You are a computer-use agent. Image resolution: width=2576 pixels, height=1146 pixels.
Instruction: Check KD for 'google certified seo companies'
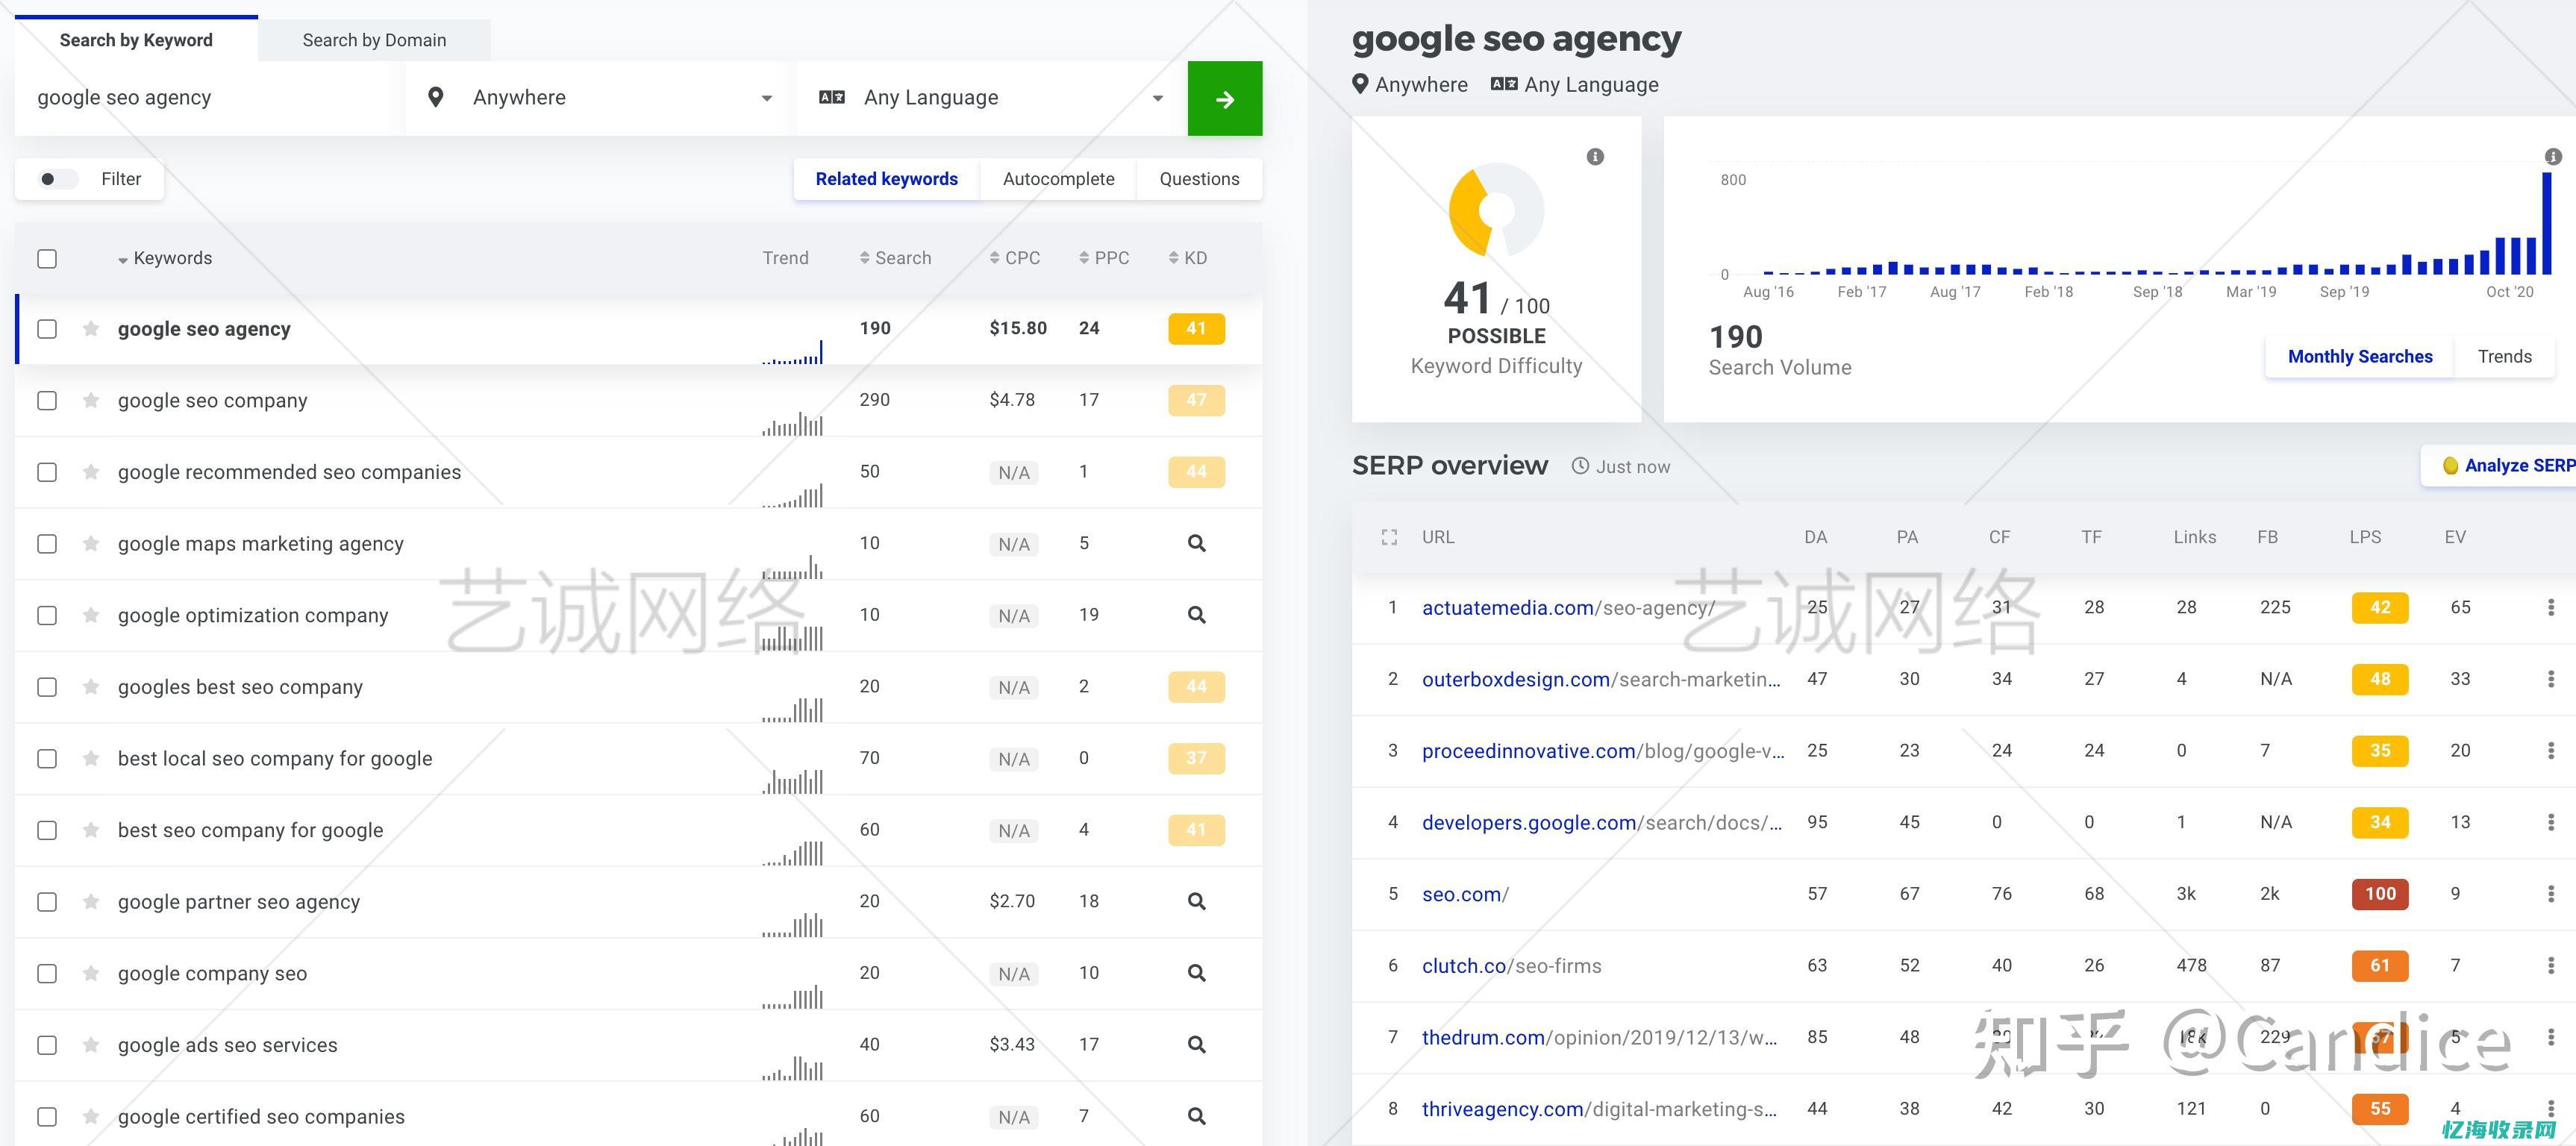(x=1196, y=1117)
